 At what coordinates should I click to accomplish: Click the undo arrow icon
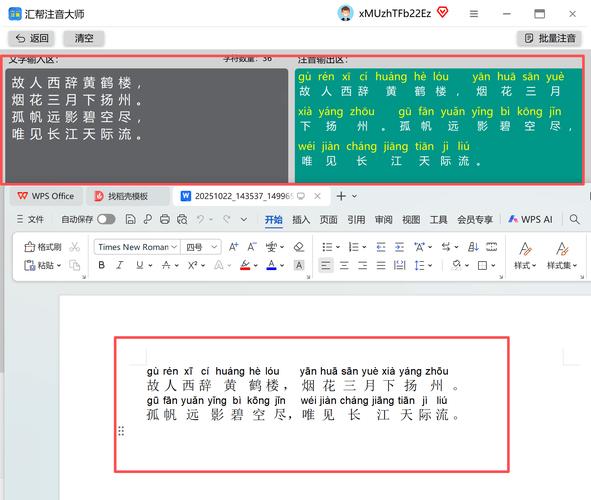(201, 219)
